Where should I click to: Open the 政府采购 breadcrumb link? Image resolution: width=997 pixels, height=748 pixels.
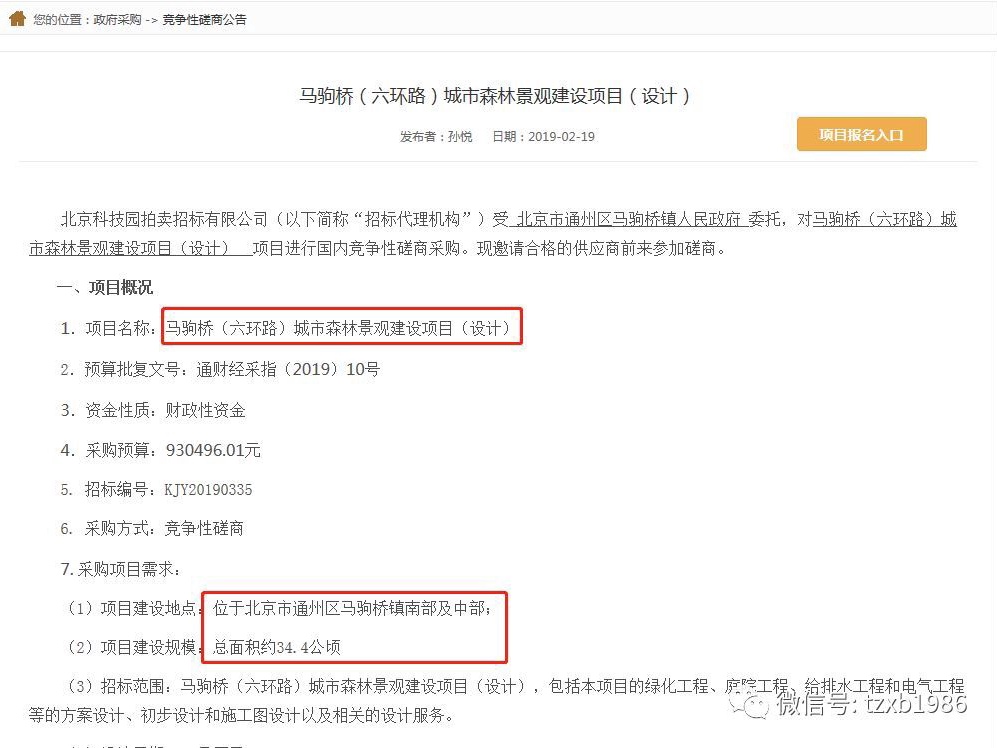pyautogui.click(x=119, y=19)
